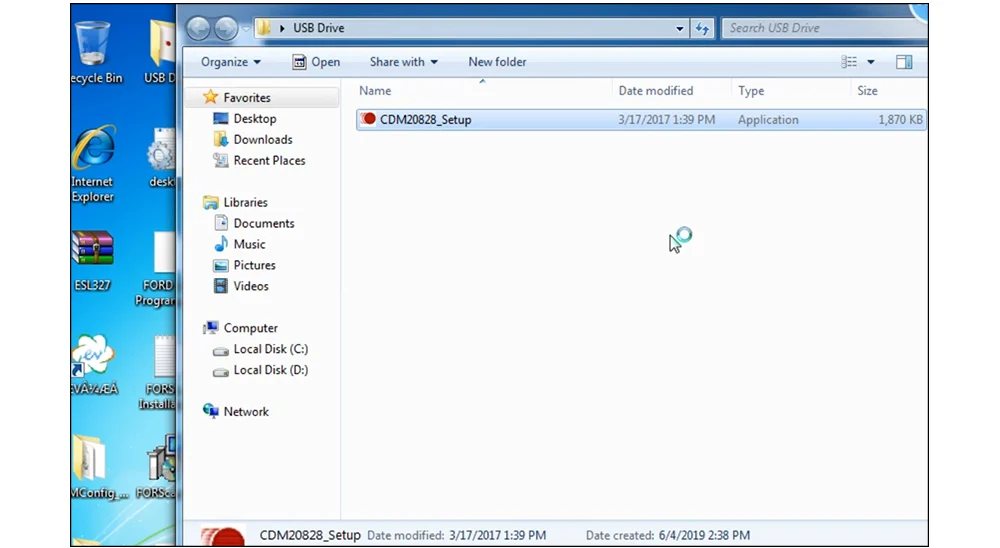Click the Computer monitor icon

click(210, 328)
